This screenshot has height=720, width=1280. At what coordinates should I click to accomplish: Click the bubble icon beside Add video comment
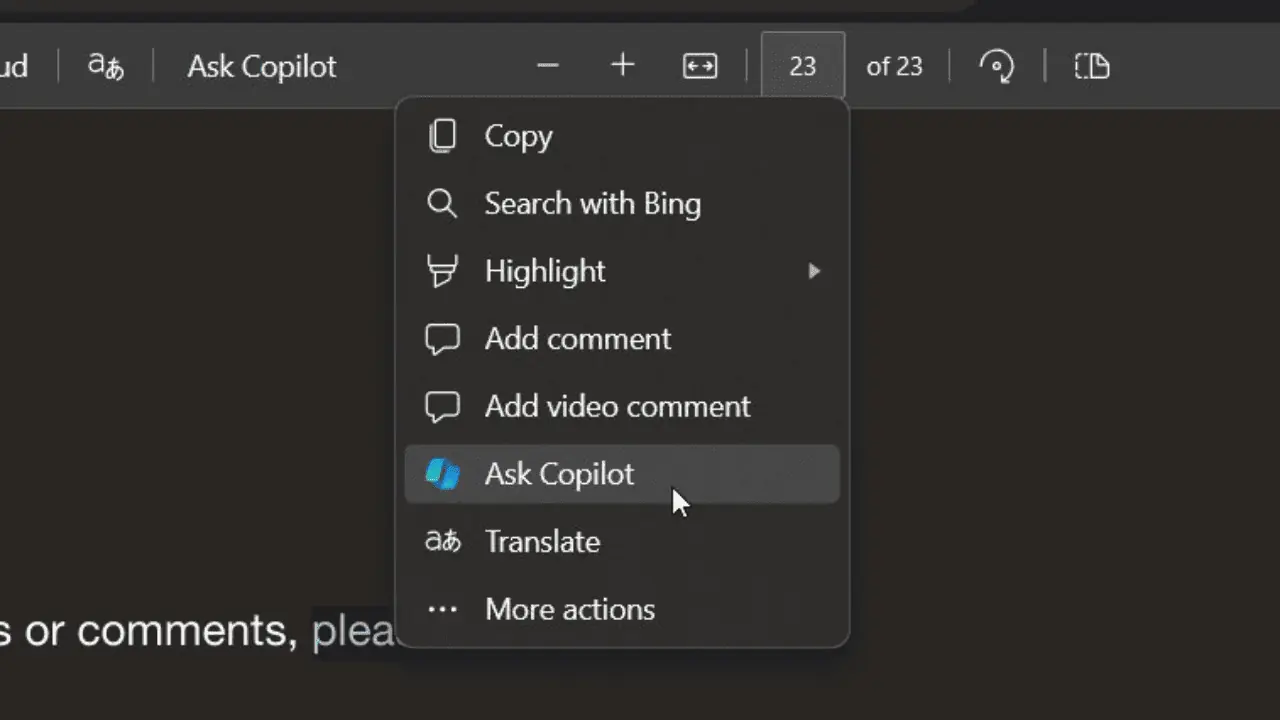[442, 407]
